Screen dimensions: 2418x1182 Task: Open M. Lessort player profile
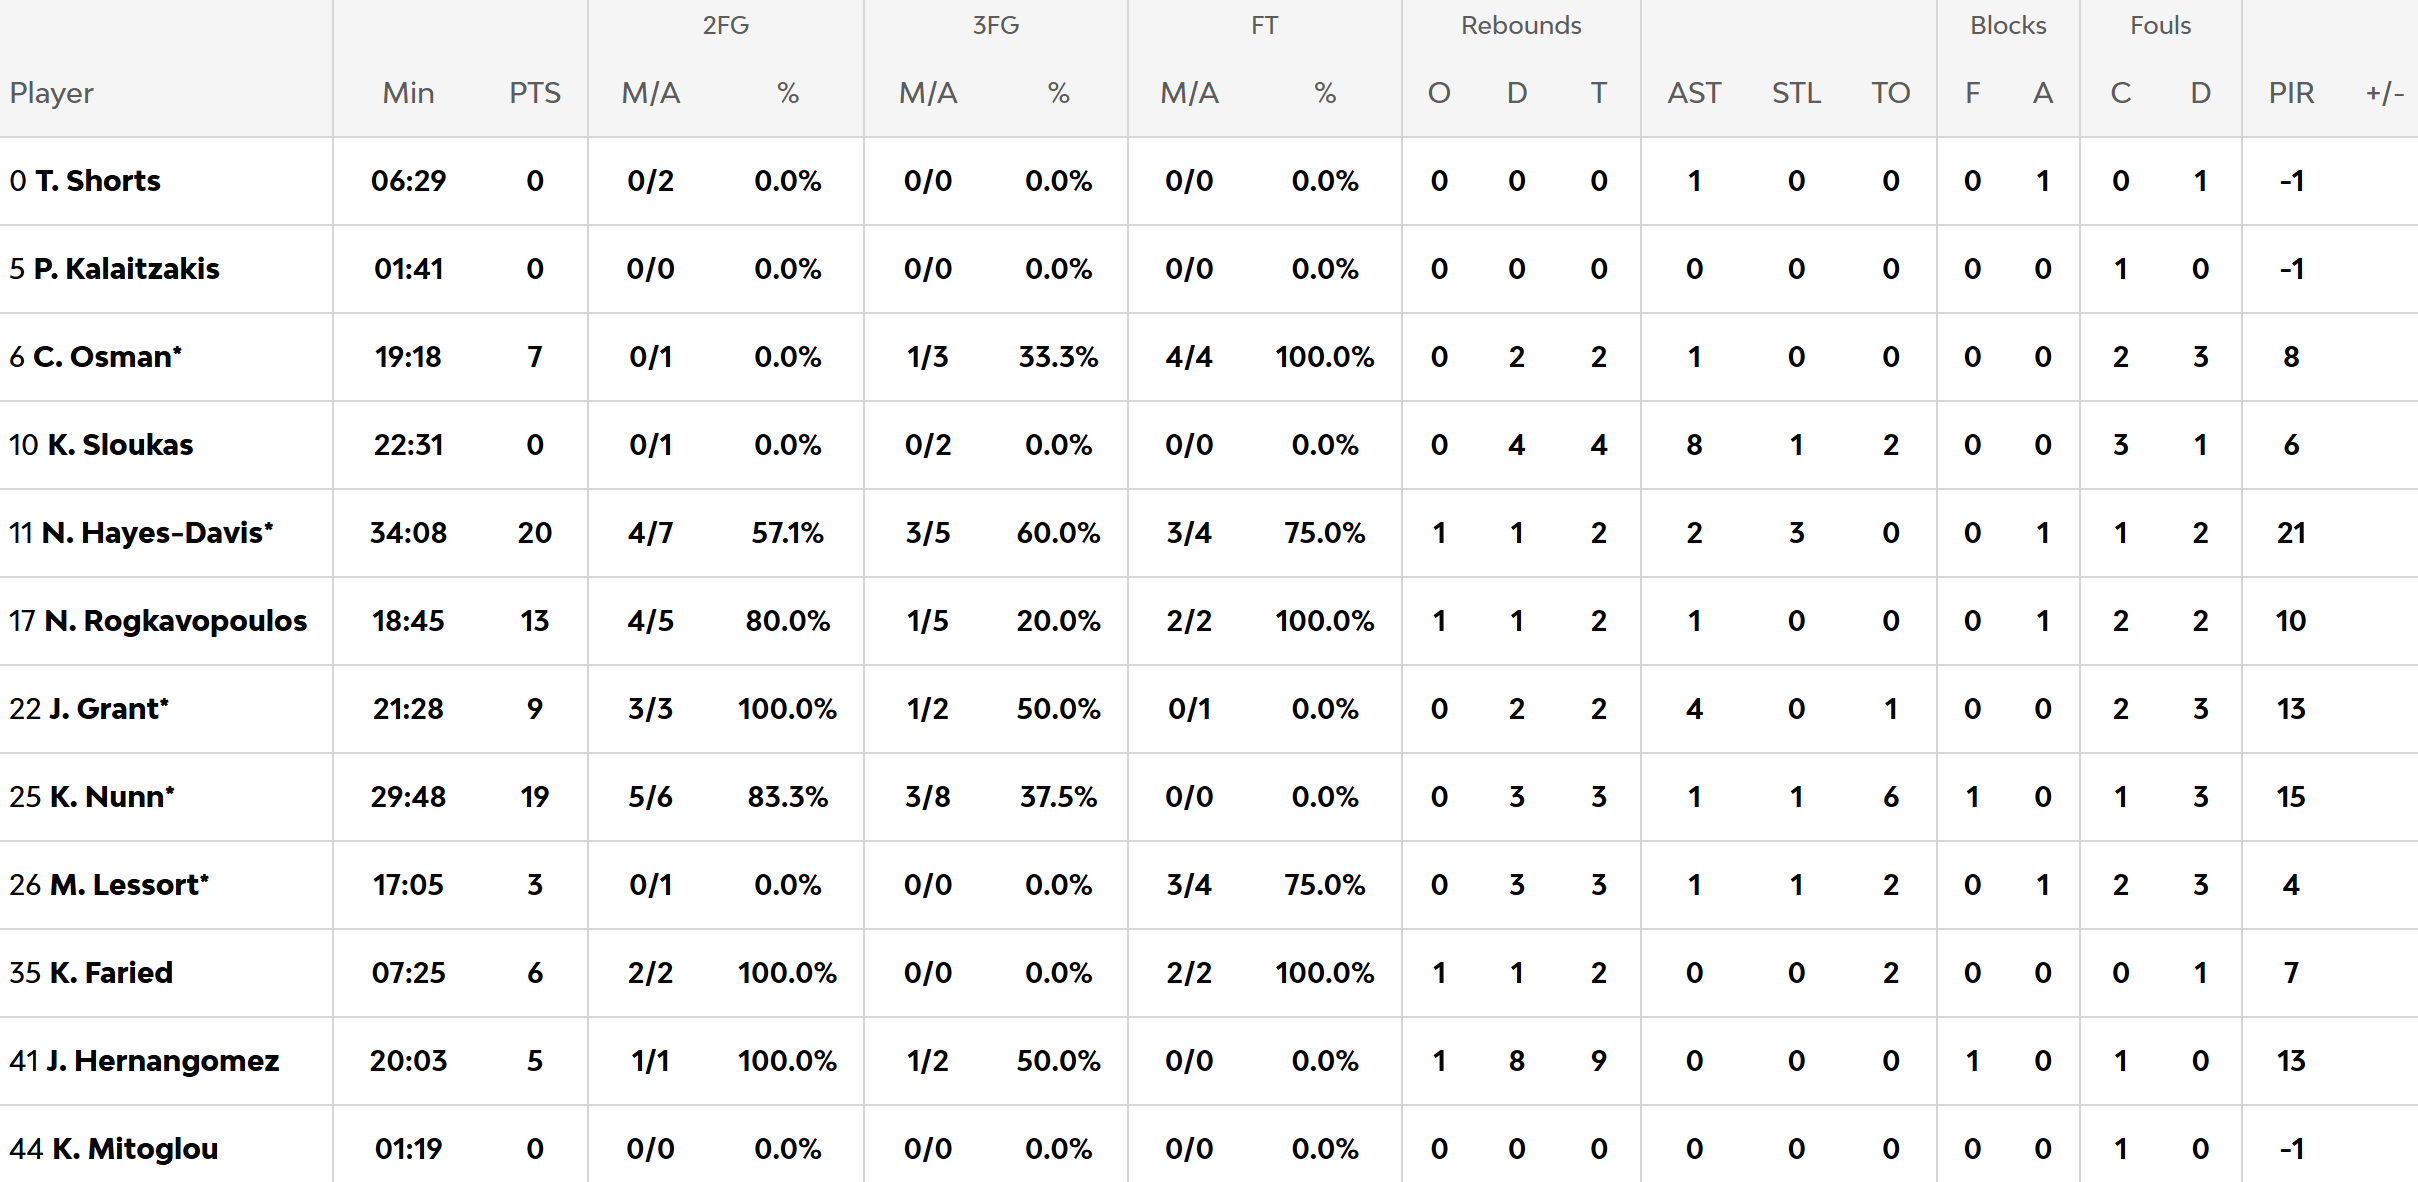point(128,885)
